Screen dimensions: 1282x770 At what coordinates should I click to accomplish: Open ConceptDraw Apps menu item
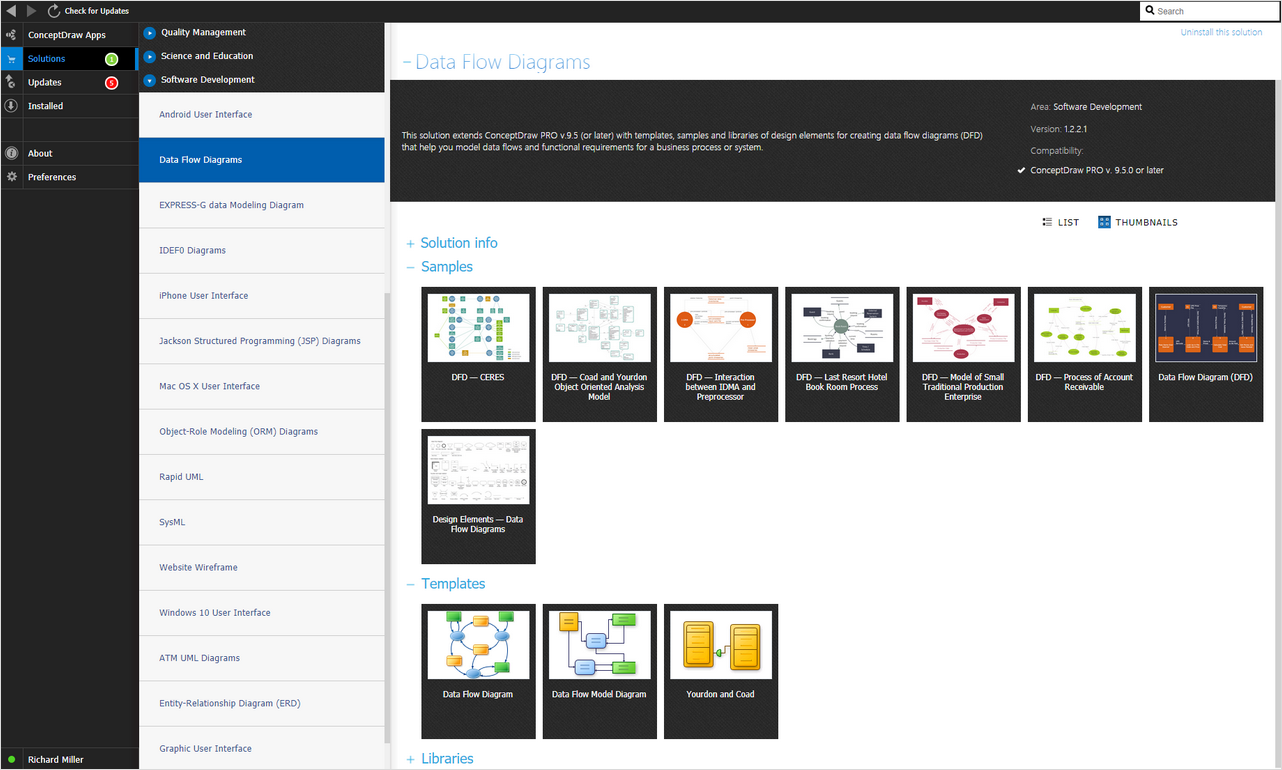point(67,35)
